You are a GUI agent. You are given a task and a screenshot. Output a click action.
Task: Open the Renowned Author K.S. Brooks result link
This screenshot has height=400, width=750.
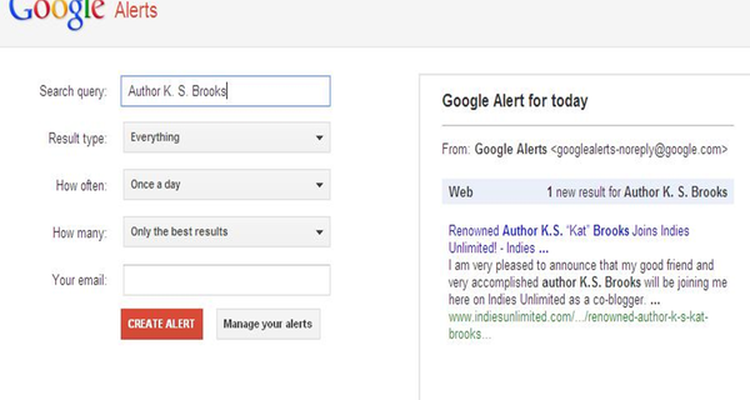(568, 239)
